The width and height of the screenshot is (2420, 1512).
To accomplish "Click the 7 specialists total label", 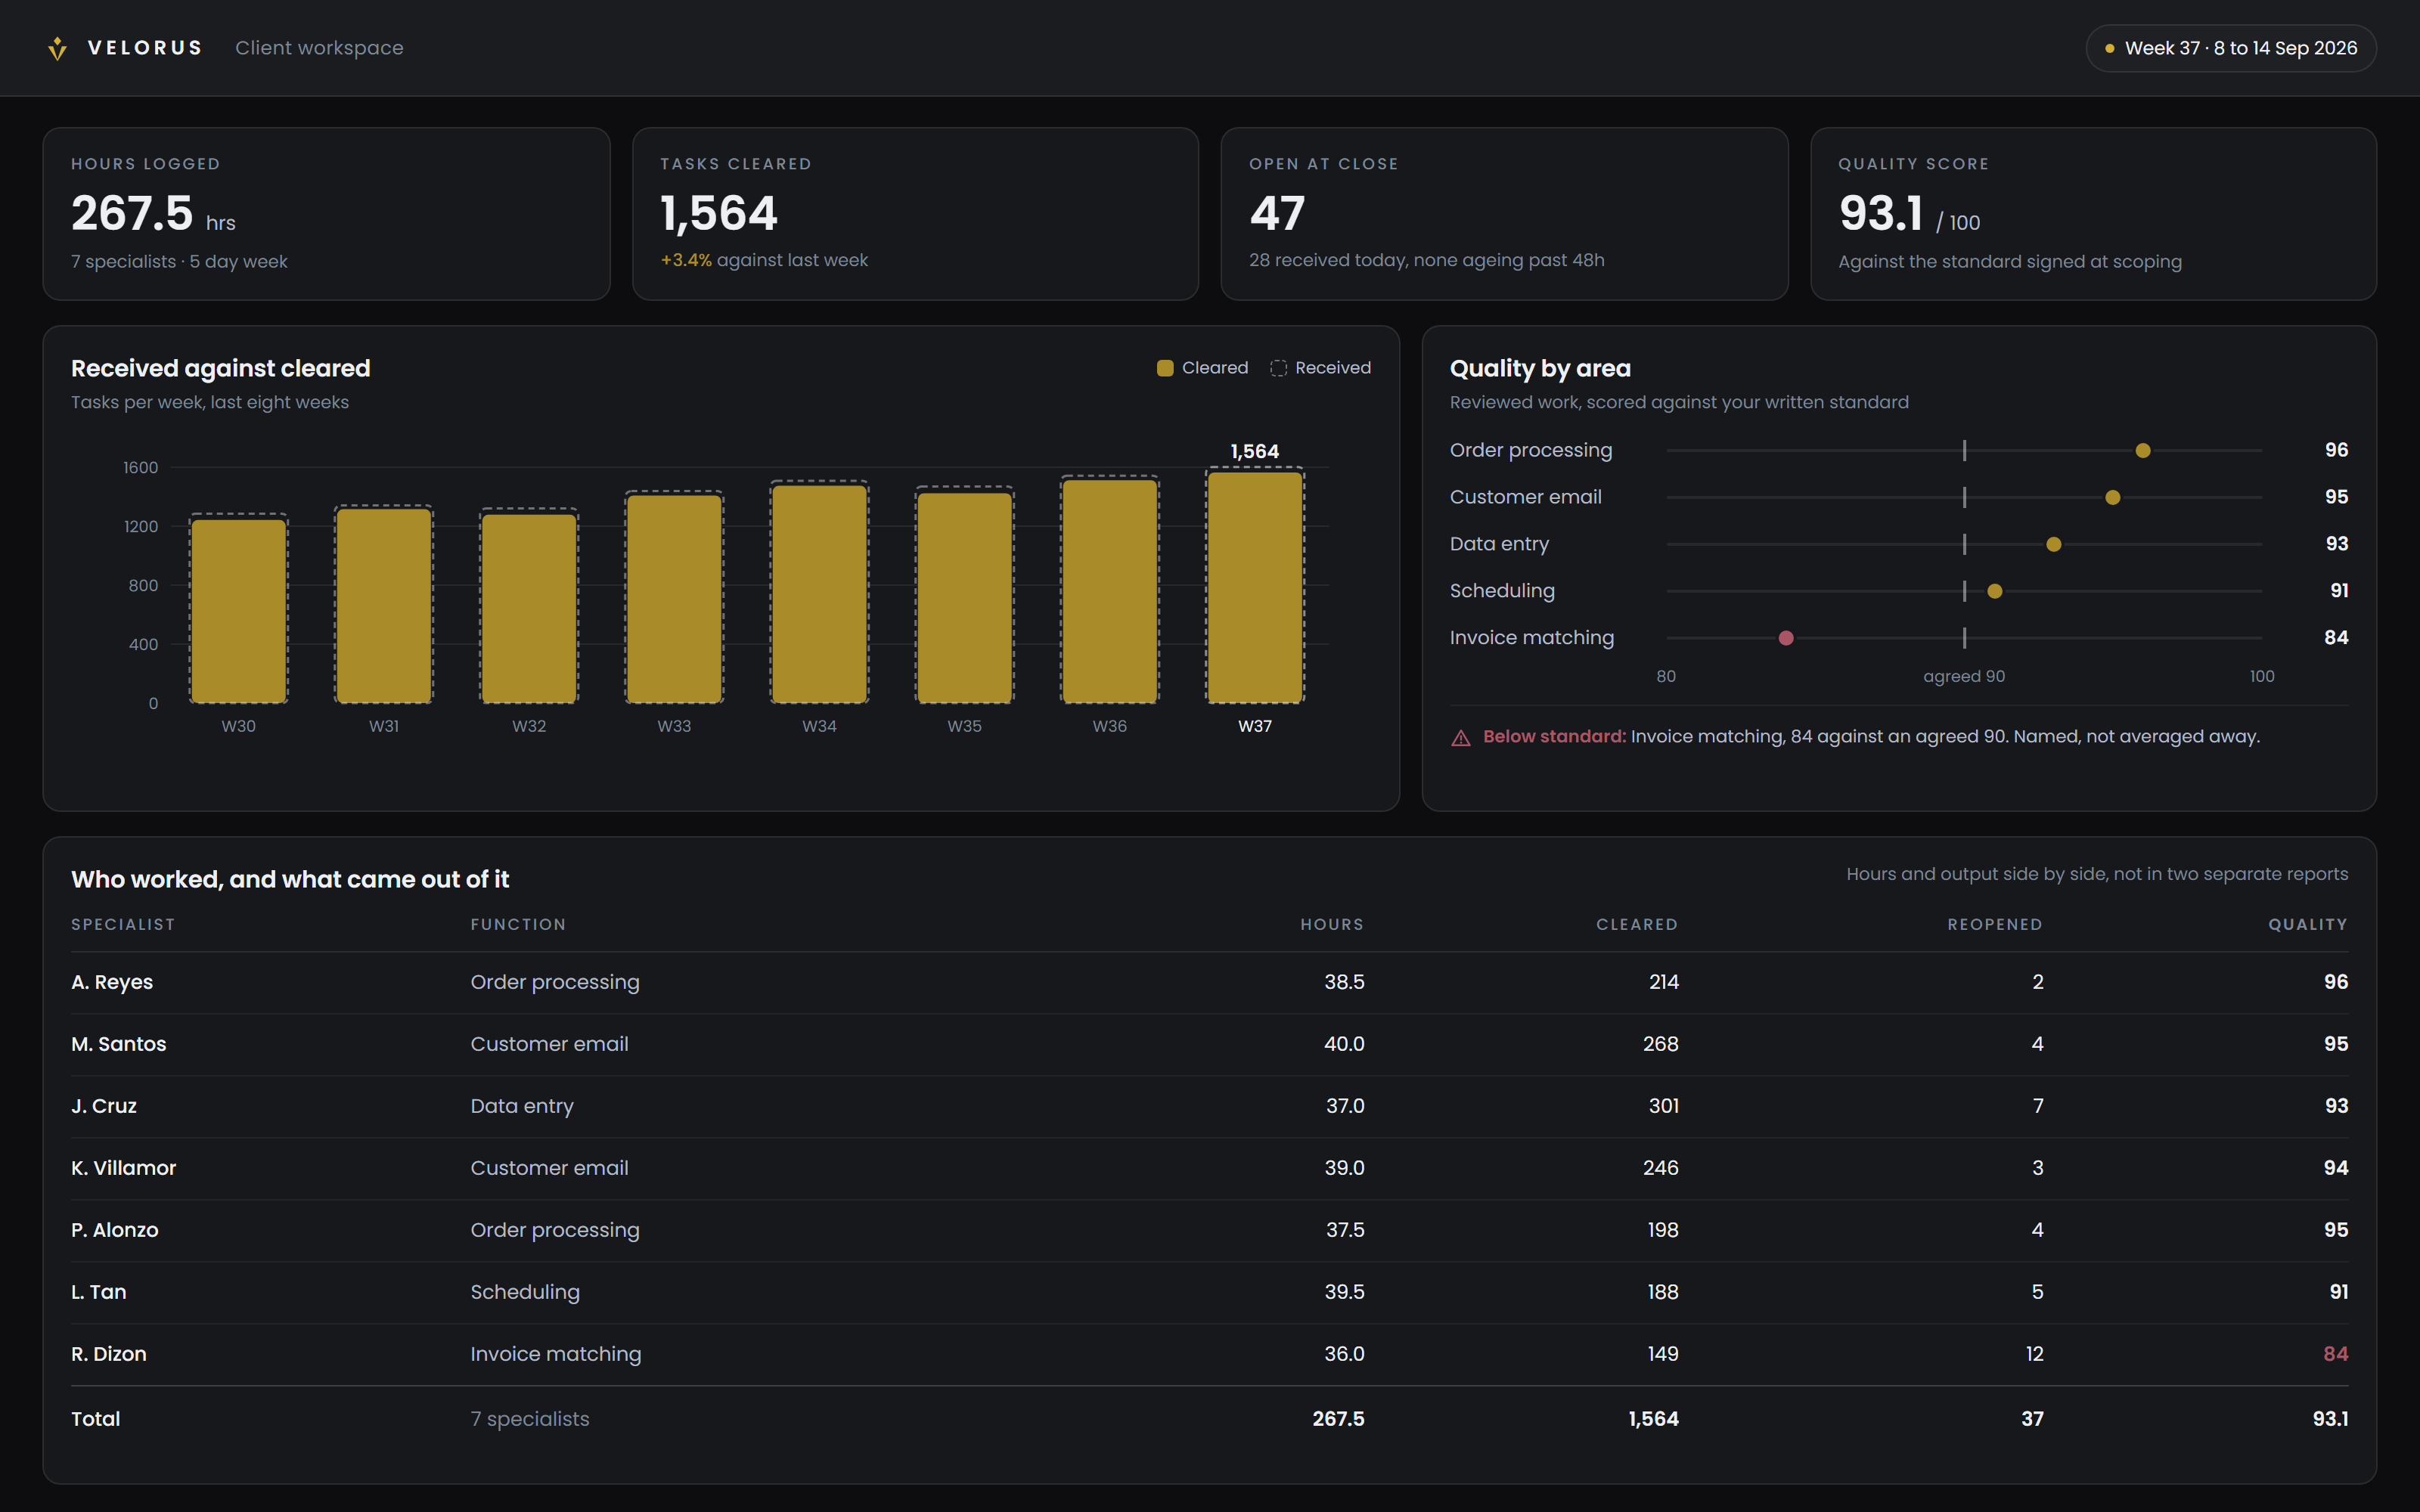I will [530, 1419].
